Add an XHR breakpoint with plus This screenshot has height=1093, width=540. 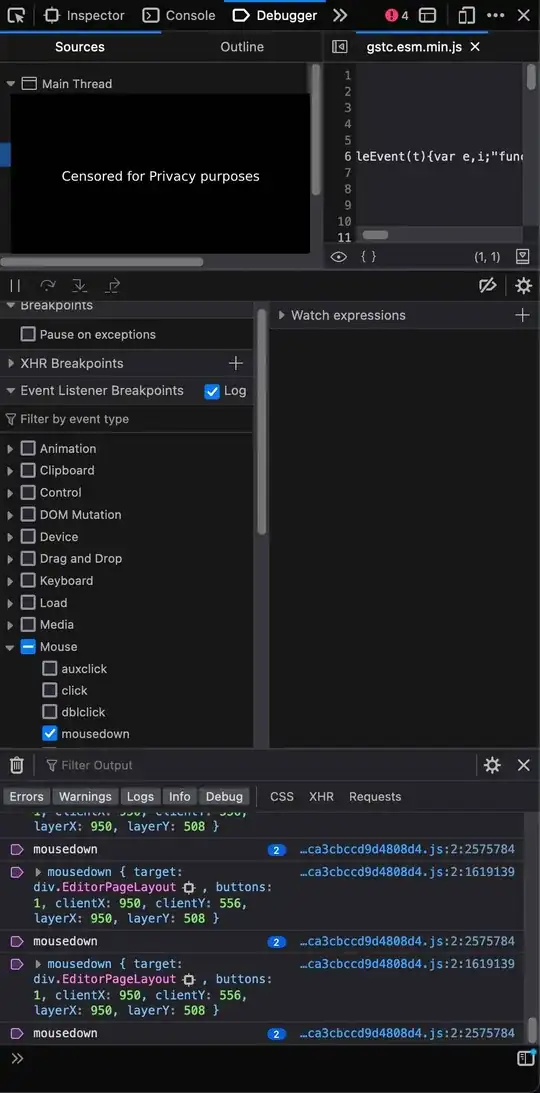(x=236, y=363)
